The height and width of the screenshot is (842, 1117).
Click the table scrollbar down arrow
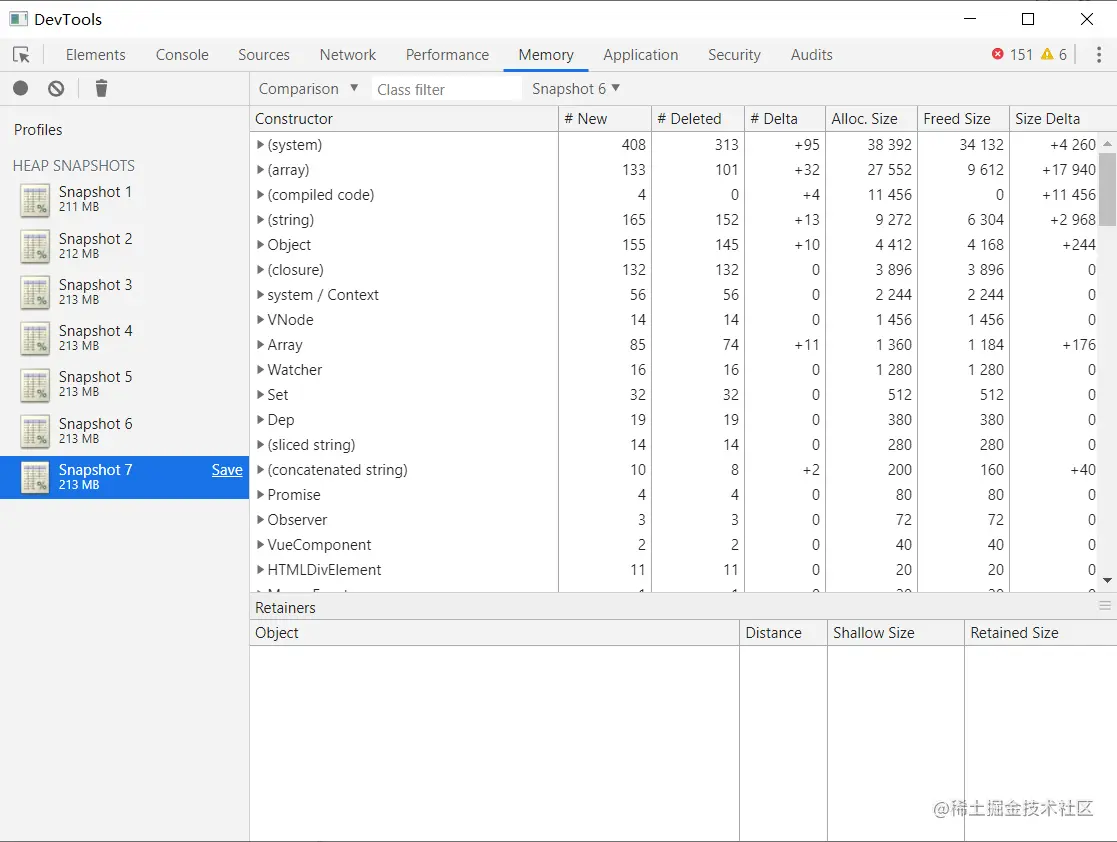point(1108,581)
